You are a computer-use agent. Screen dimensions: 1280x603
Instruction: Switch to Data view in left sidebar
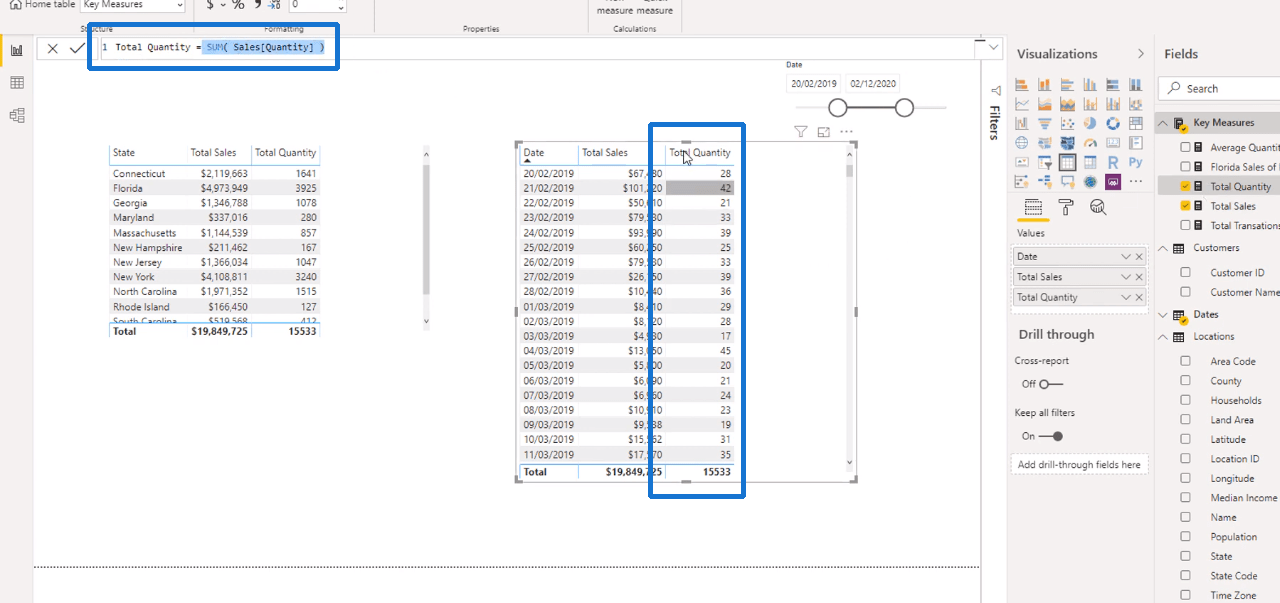[x=17, y=83]
